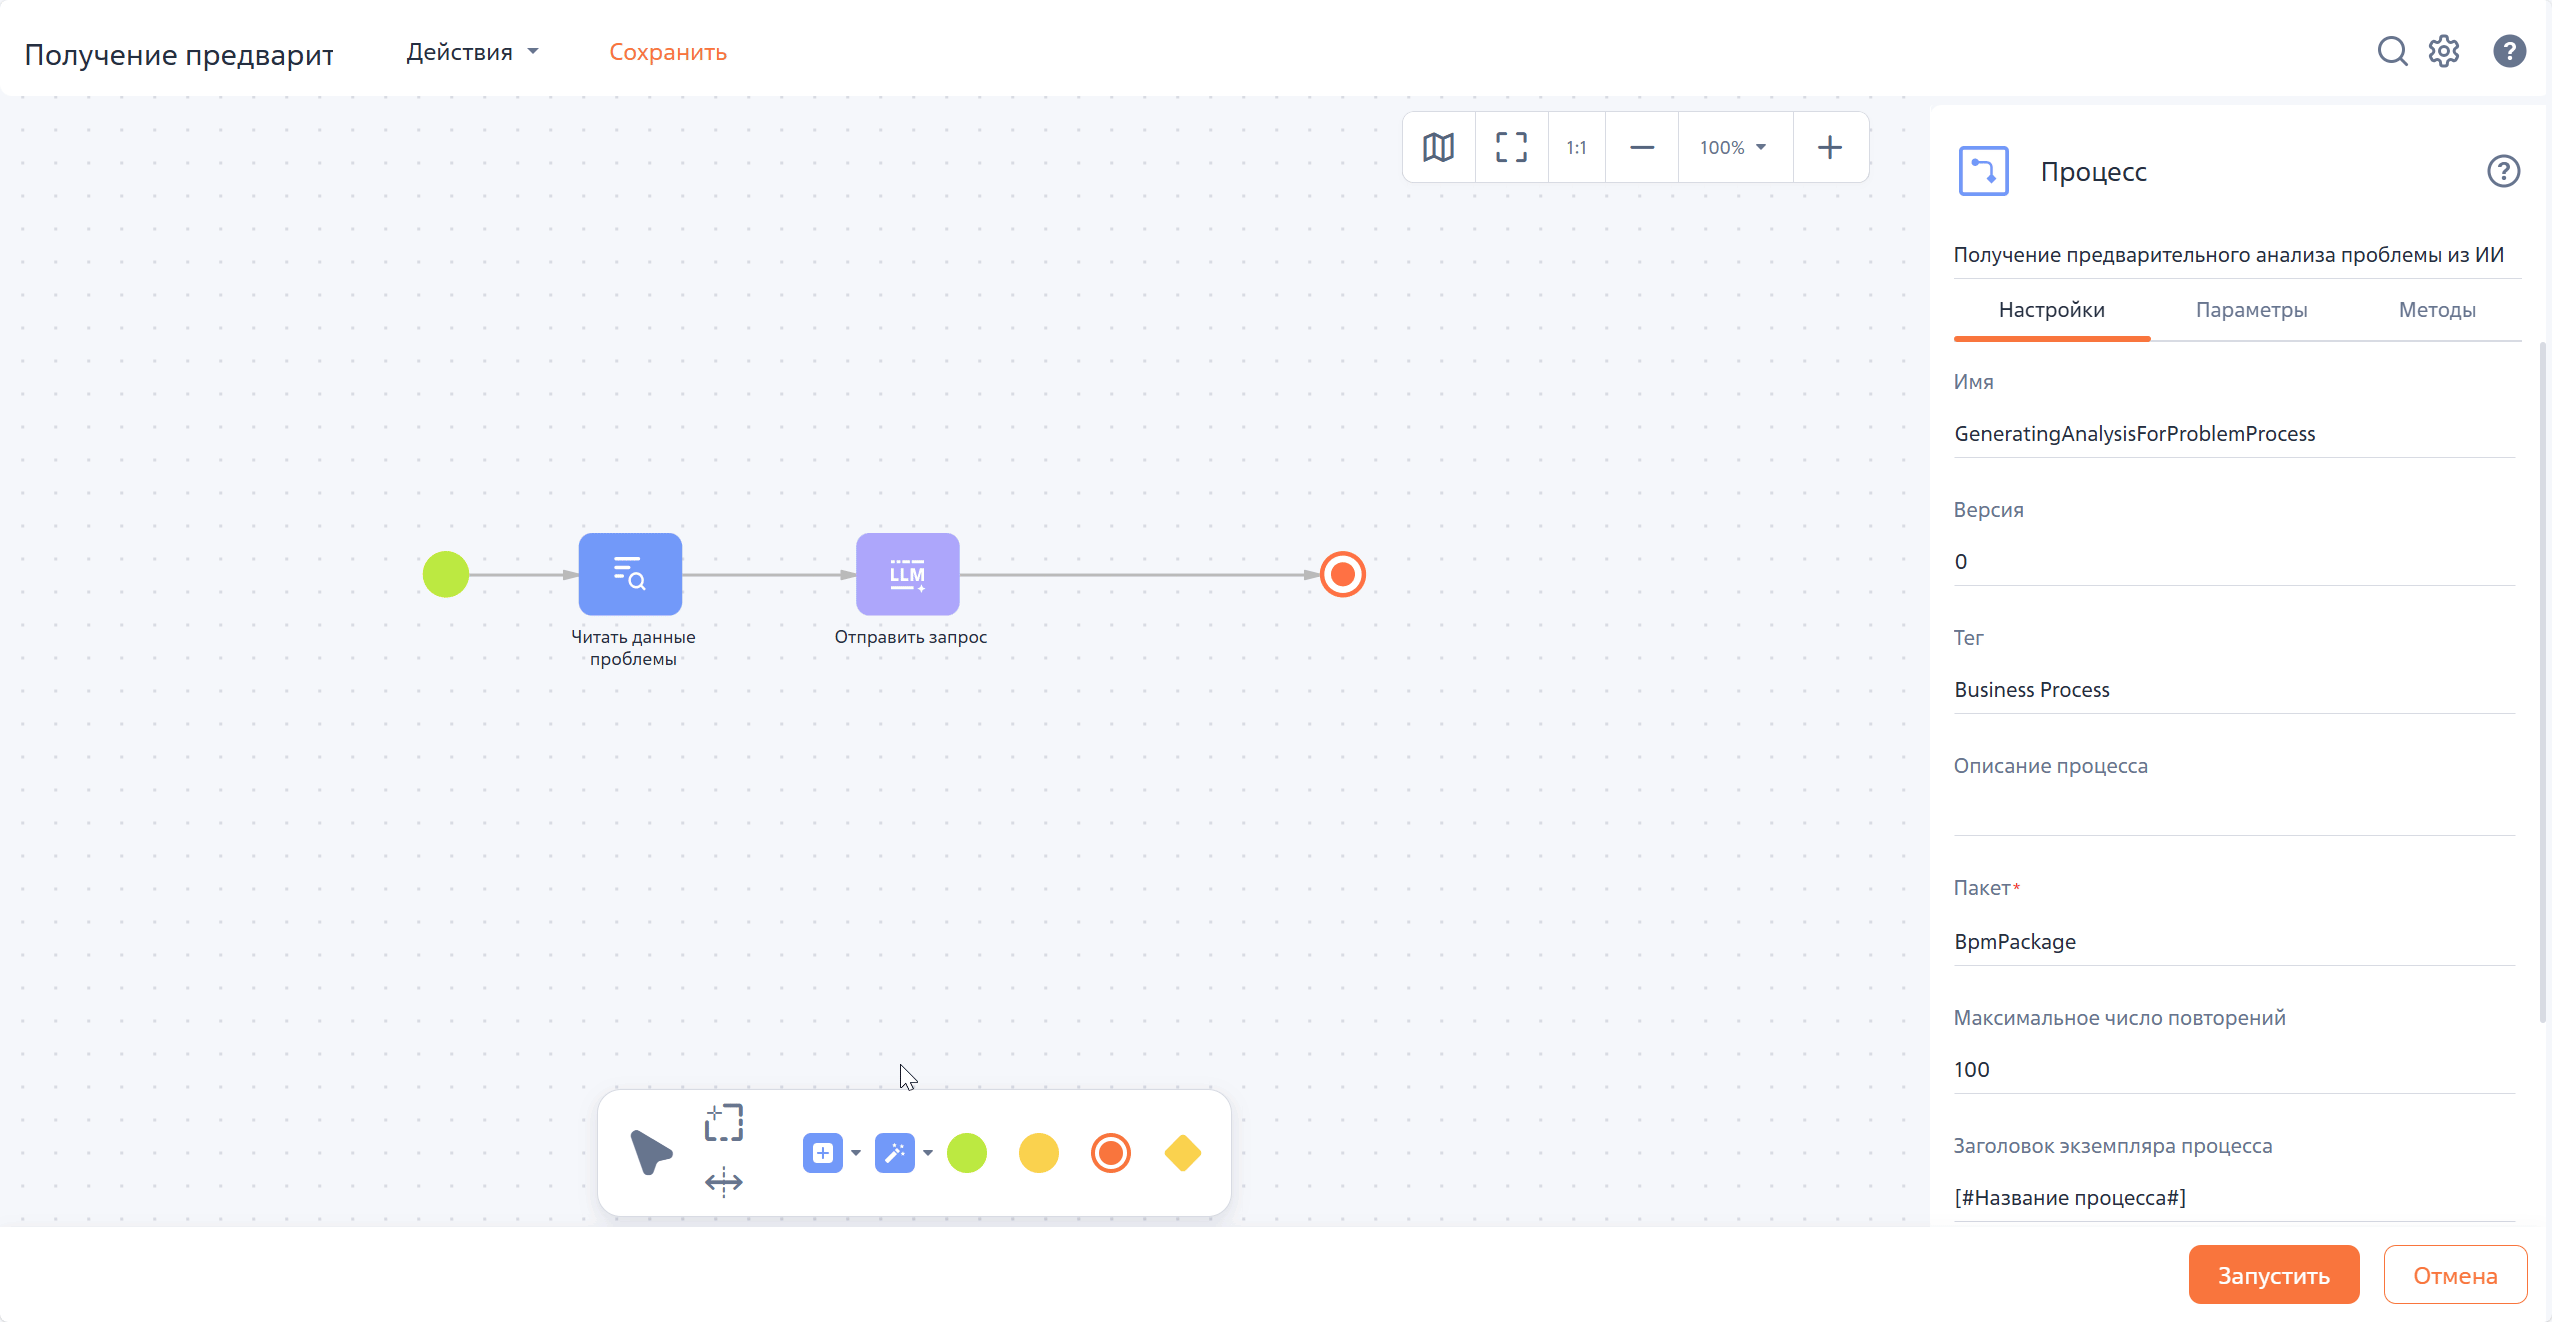Viewport: 2552px width, 1322px height.
Task: Open the 100% zoom level dropdown
Action: tap(1733, 147)
